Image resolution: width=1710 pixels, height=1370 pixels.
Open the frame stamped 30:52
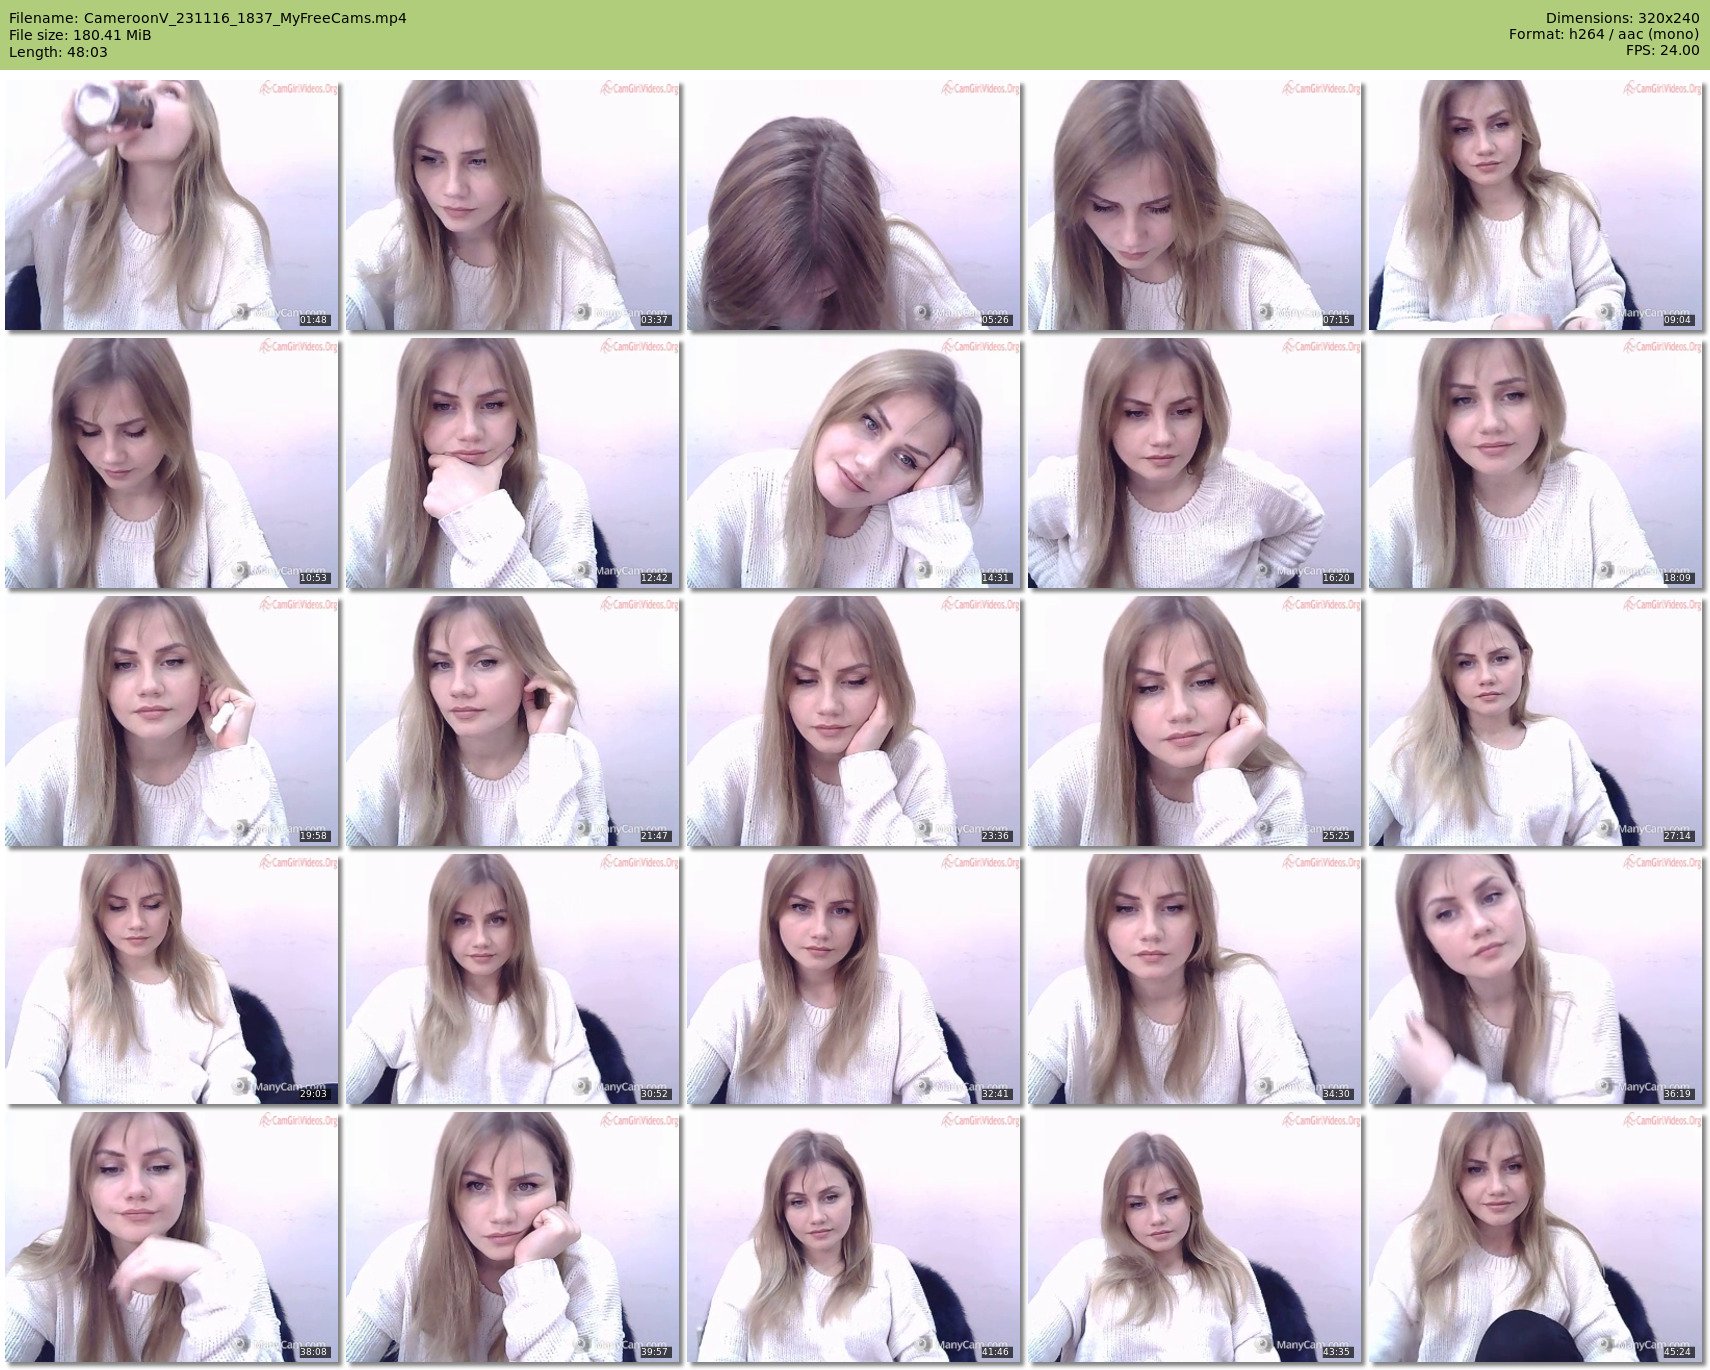coord(512,979)
